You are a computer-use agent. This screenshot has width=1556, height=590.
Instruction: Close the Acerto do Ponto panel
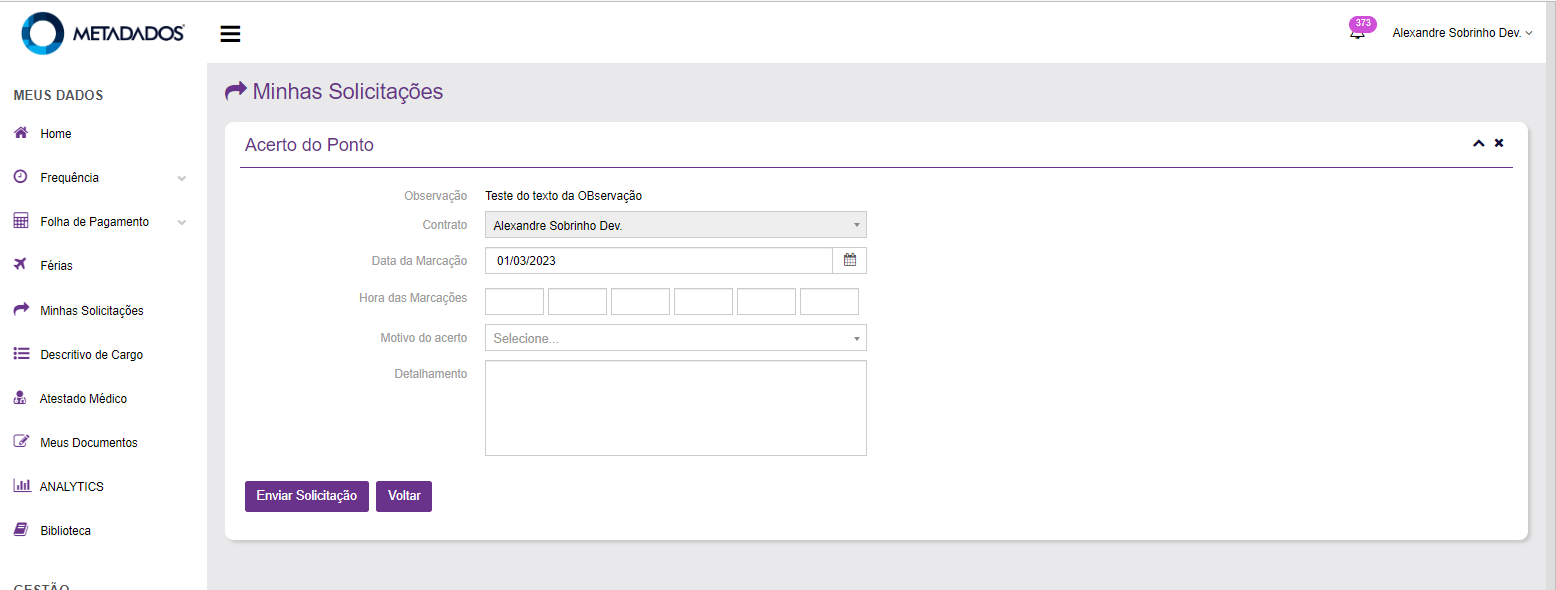point(1499,143)
